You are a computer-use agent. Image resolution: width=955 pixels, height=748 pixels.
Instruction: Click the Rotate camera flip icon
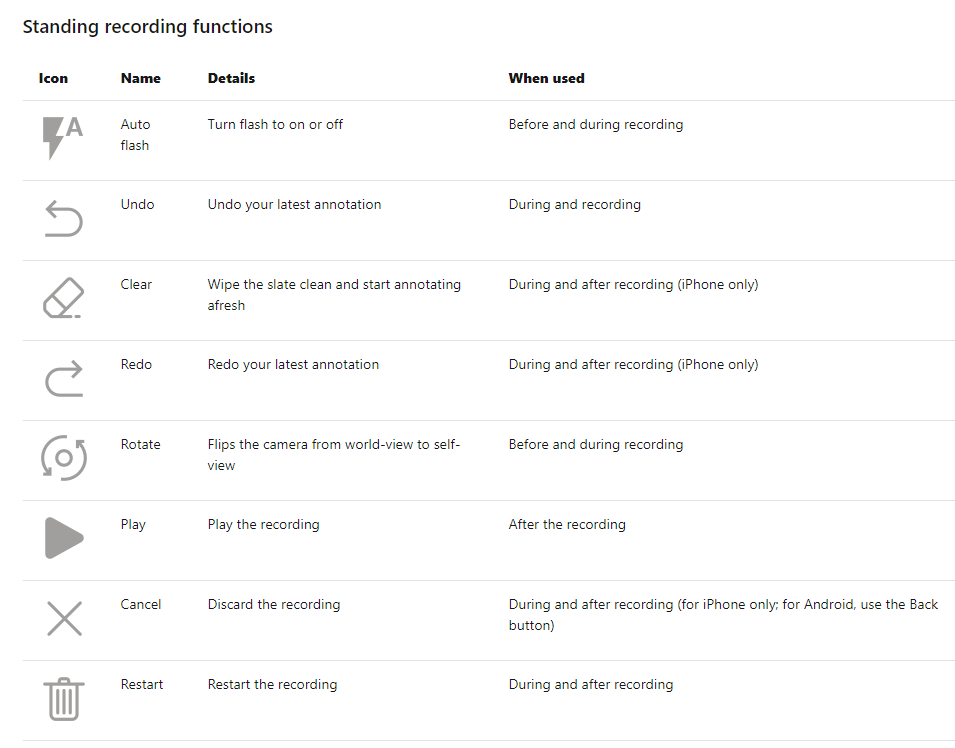pyautogui.click(x=64, y=458)
